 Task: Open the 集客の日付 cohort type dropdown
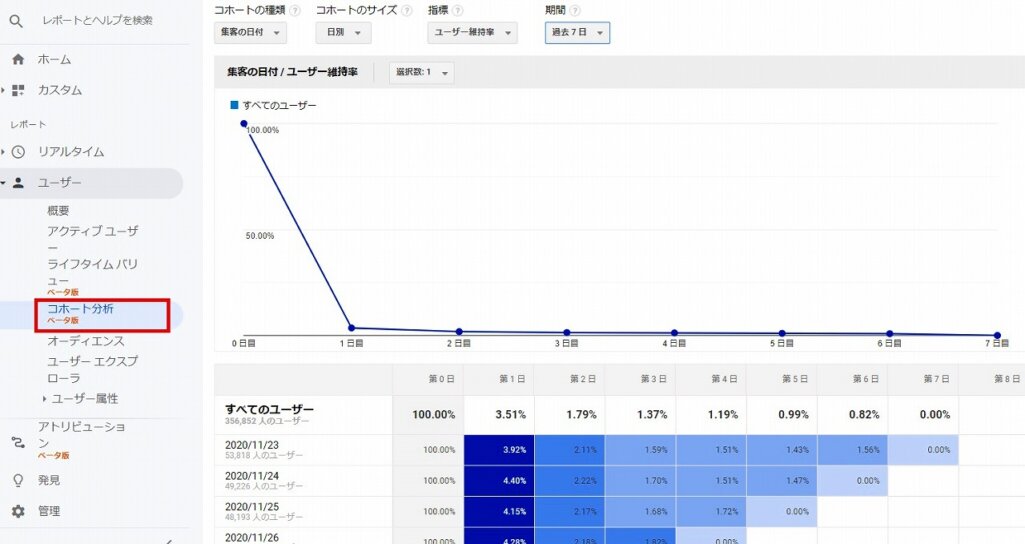[x=250, y=33]
